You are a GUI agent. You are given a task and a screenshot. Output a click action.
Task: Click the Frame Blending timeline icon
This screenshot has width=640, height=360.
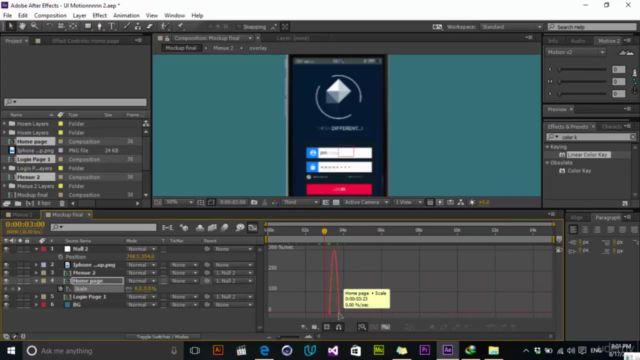(x=212, y=228)
